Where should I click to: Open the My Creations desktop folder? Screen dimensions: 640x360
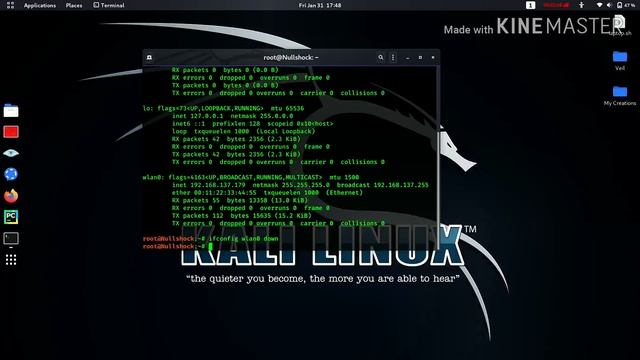620,96
